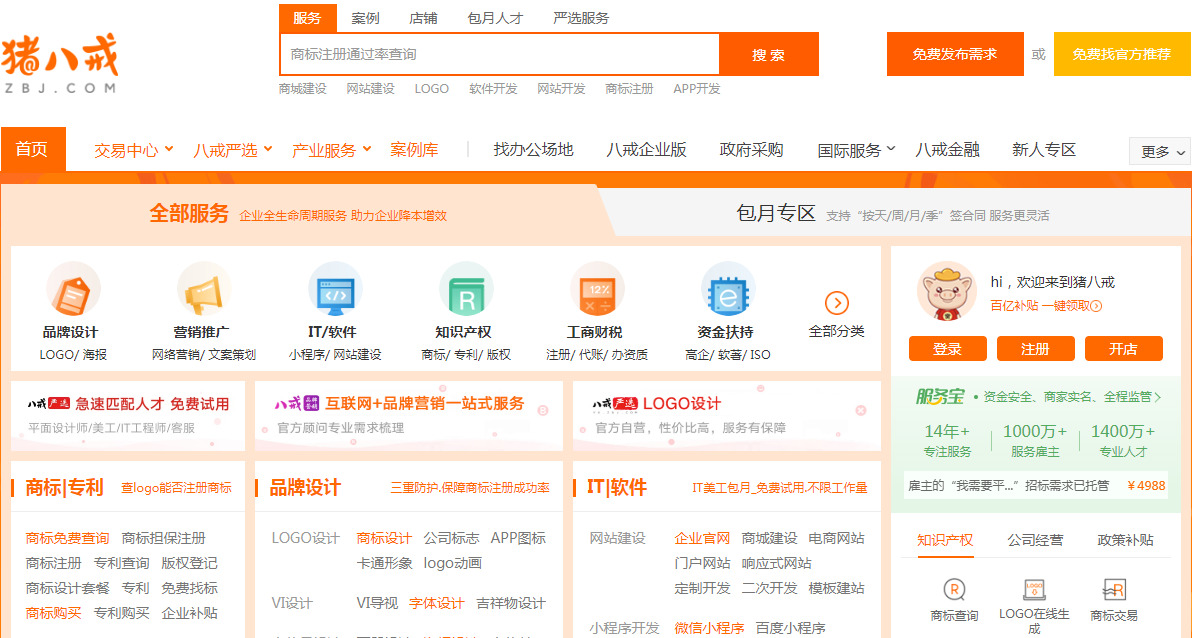The height and width of the screenshot is (638, 1192).
Task: Click the 搜索 button
Action: coord(769,55)
